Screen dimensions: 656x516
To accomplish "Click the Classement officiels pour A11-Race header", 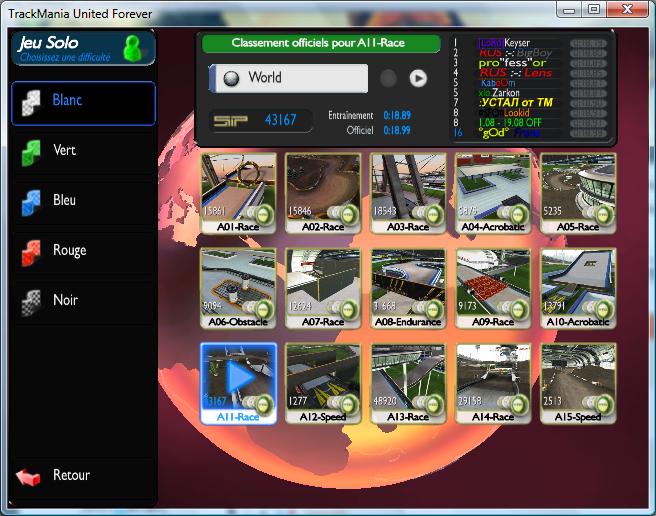I will point(320,44).
